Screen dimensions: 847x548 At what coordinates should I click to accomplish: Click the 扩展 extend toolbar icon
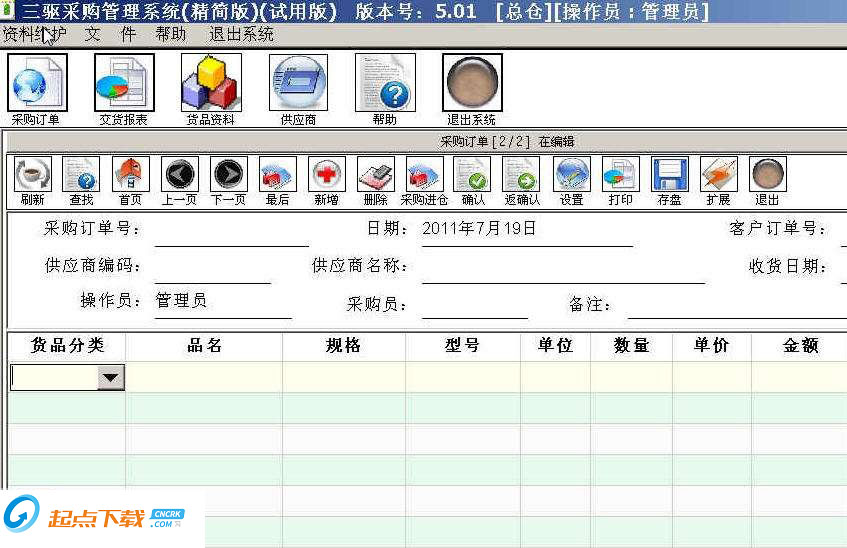pyautogui.click(x=719, y=174)
